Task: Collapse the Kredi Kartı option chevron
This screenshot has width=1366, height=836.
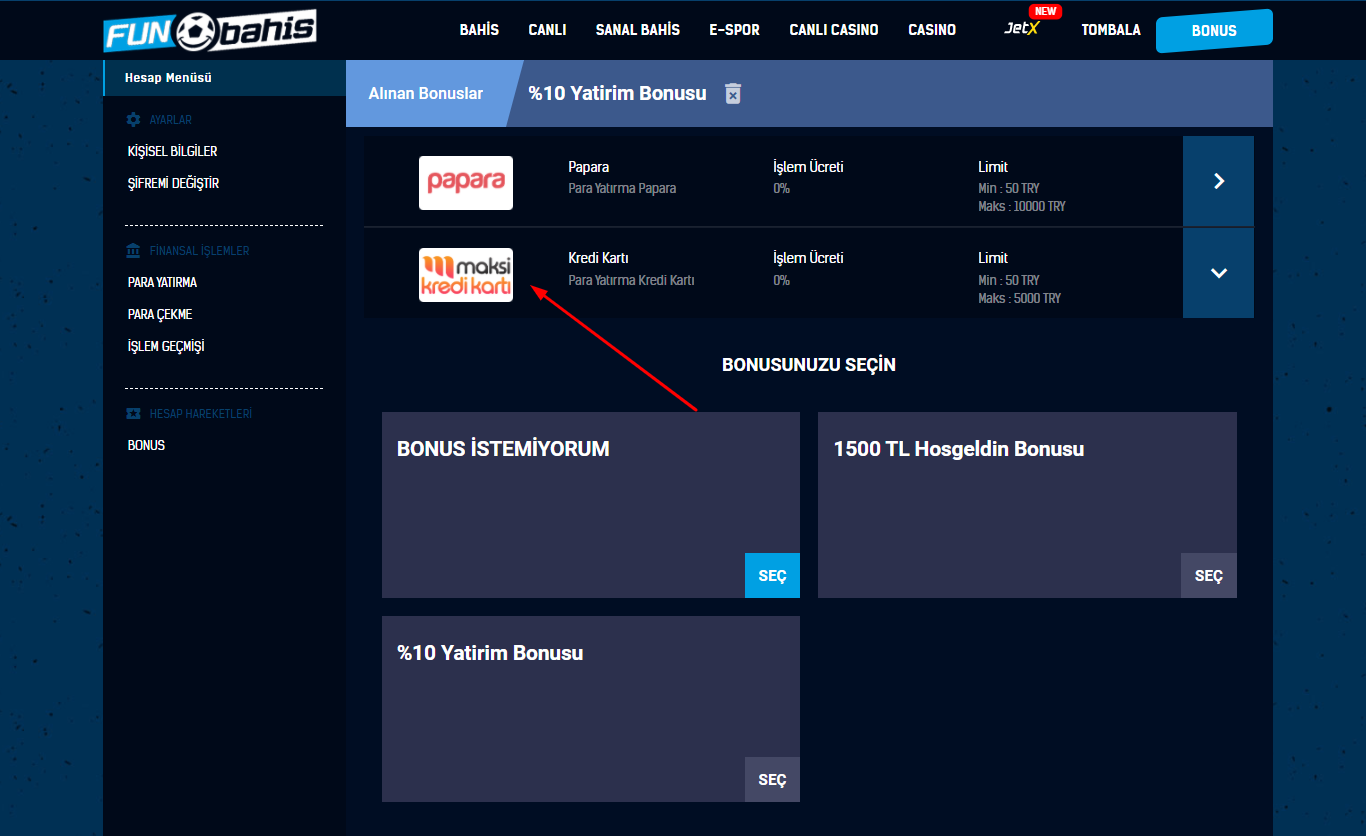Action: (1218, 273)
